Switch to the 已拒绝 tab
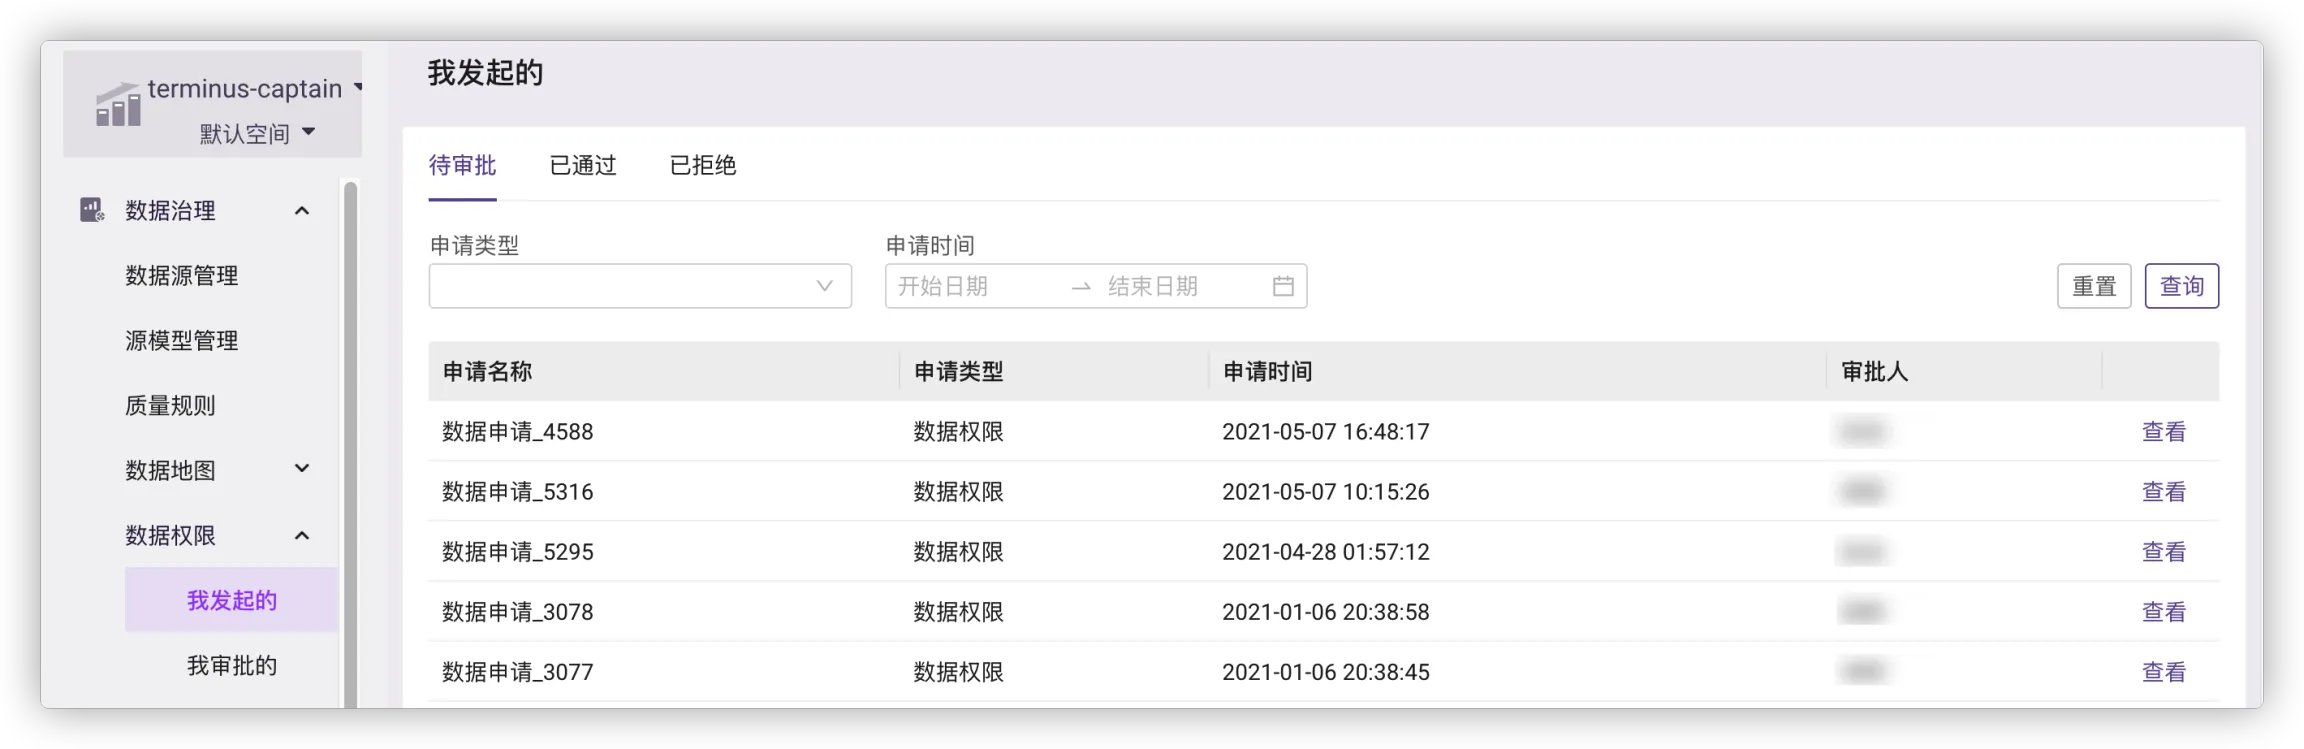Image resolution: width=2304 pixels, height=749 pixels. tap(702, 166)
